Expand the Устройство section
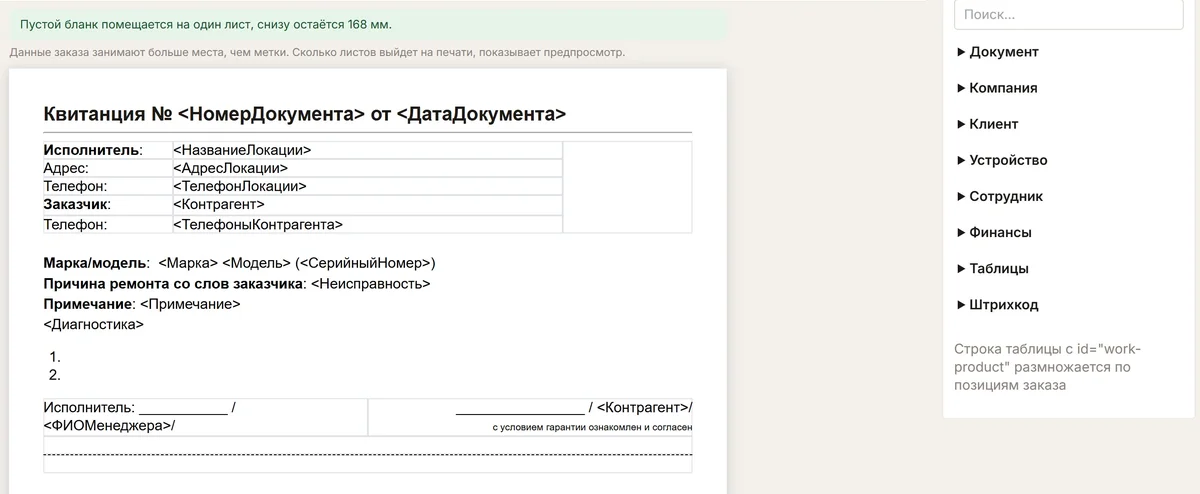1200x494 pixels. pyautogui.click(x=1002, y=160)
